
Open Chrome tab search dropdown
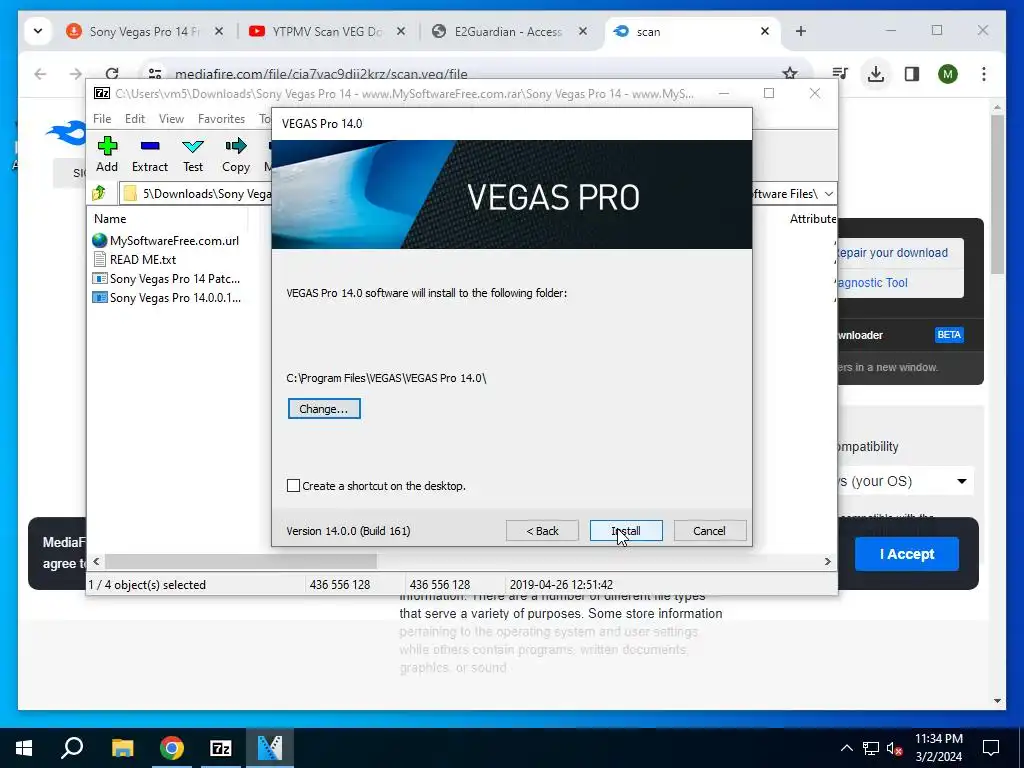(38, 31)
